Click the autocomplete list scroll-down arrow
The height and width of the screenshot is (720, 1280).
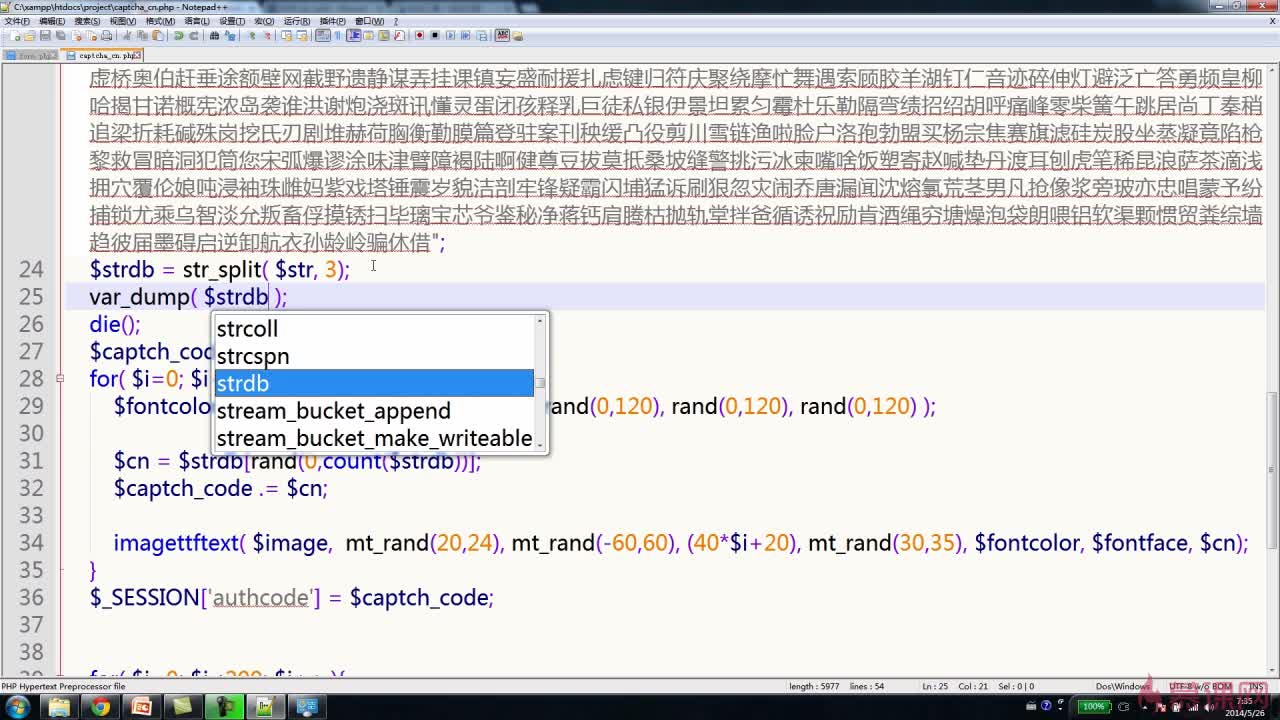click(x=540, y=444)
